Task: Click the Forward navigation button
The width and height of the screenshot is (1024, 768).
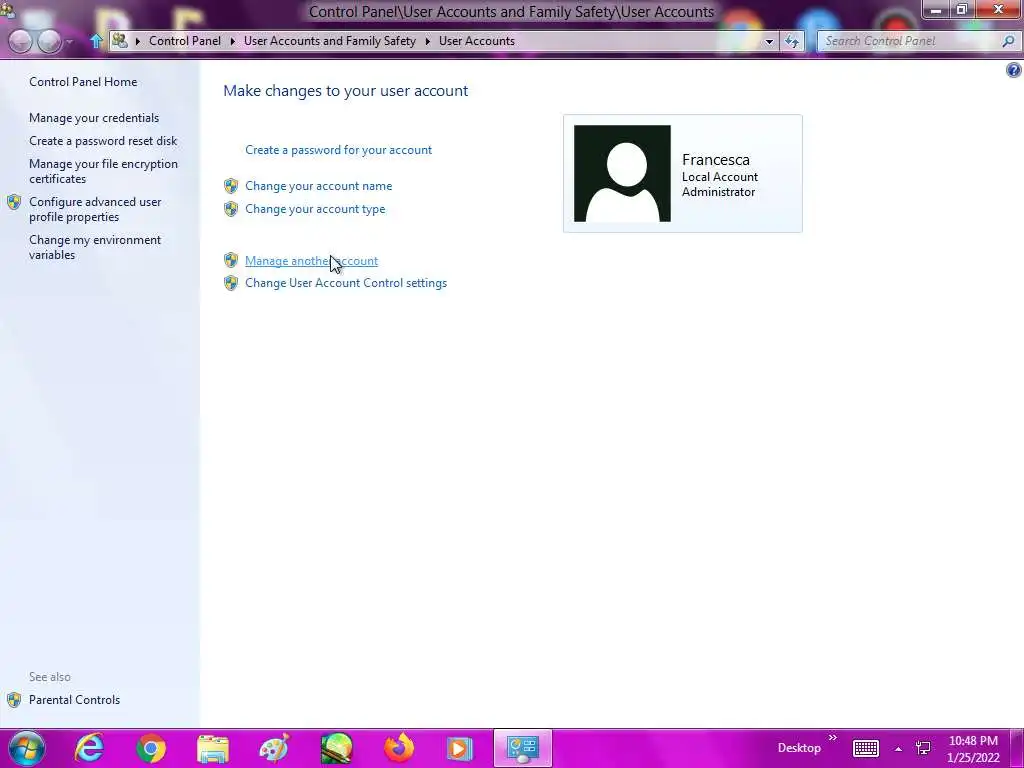Action: 49,41
